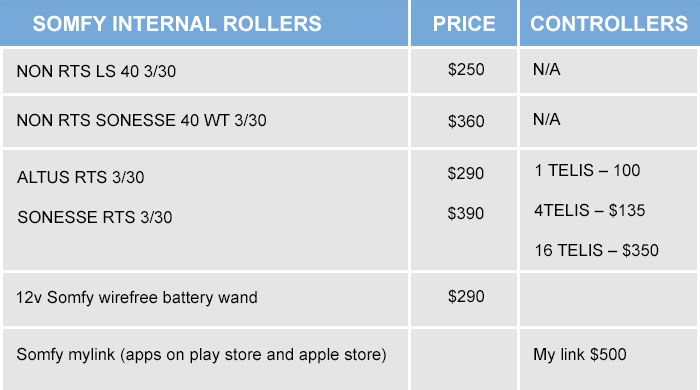Click the $250 price cell
700x390 pixels.
click(x=466, y=70)
